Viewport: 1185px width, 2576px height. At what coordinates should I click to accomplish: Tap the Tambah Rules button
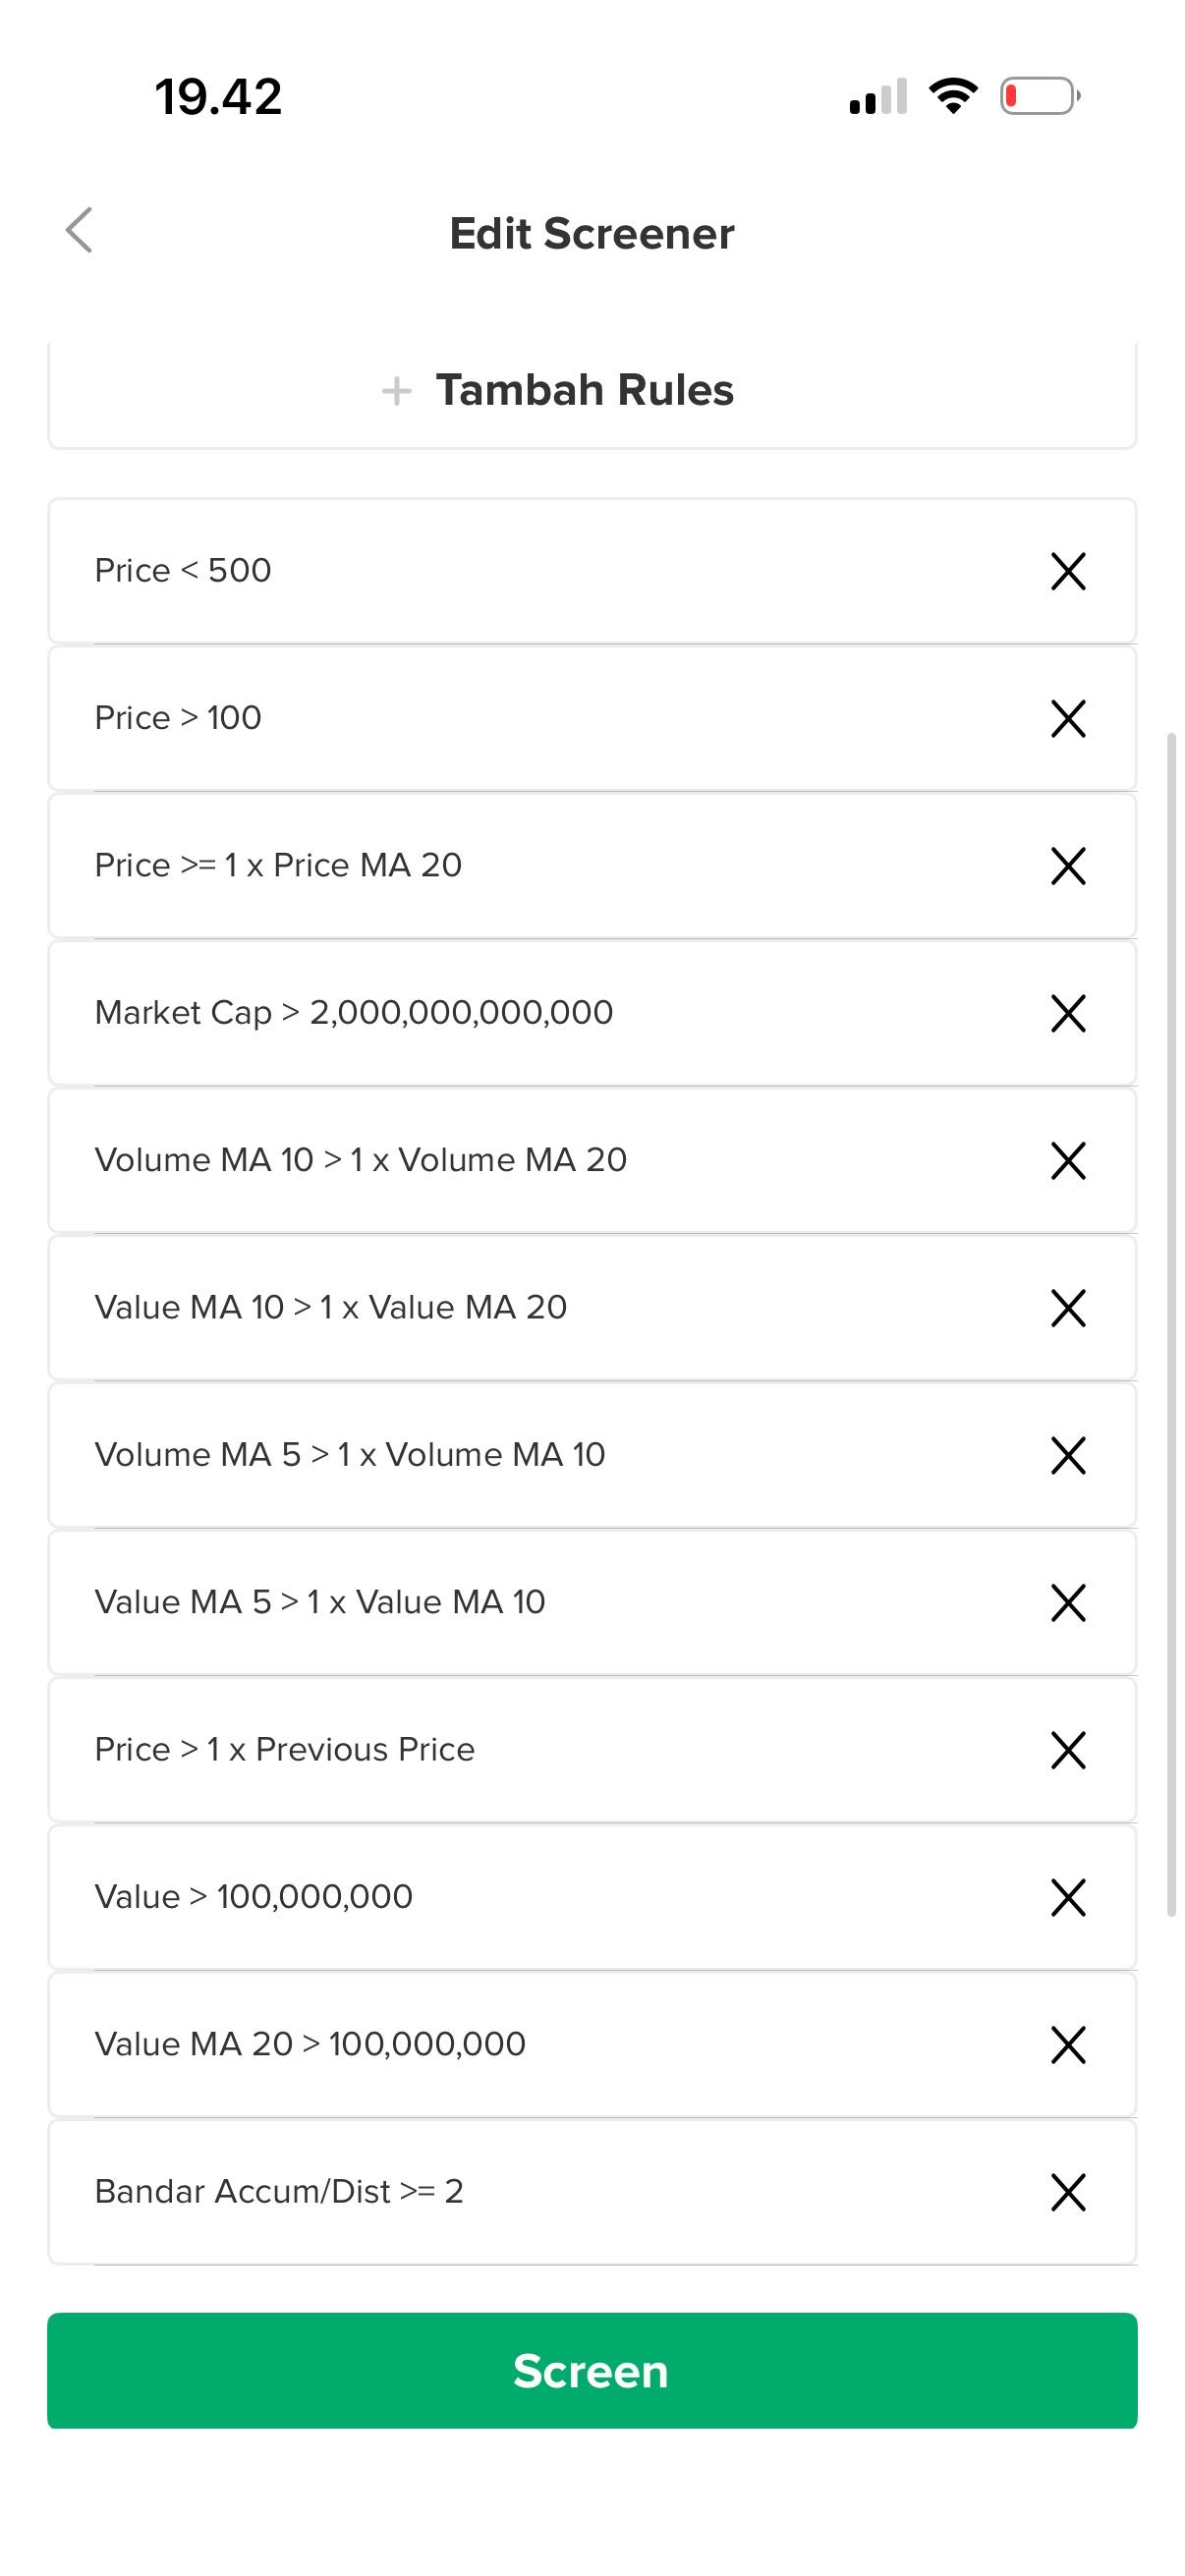tap(585, 390)
